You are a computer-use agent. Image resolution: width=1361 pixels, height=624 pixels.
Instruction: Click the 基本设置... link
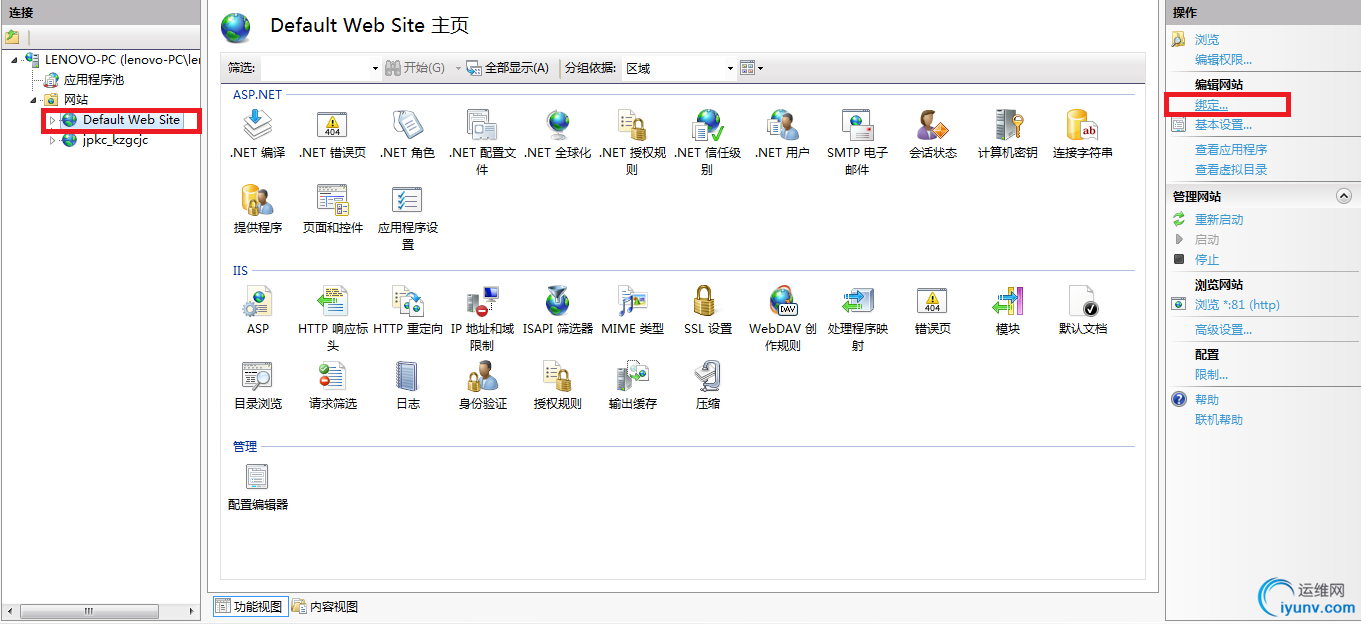coord(1223,125)
